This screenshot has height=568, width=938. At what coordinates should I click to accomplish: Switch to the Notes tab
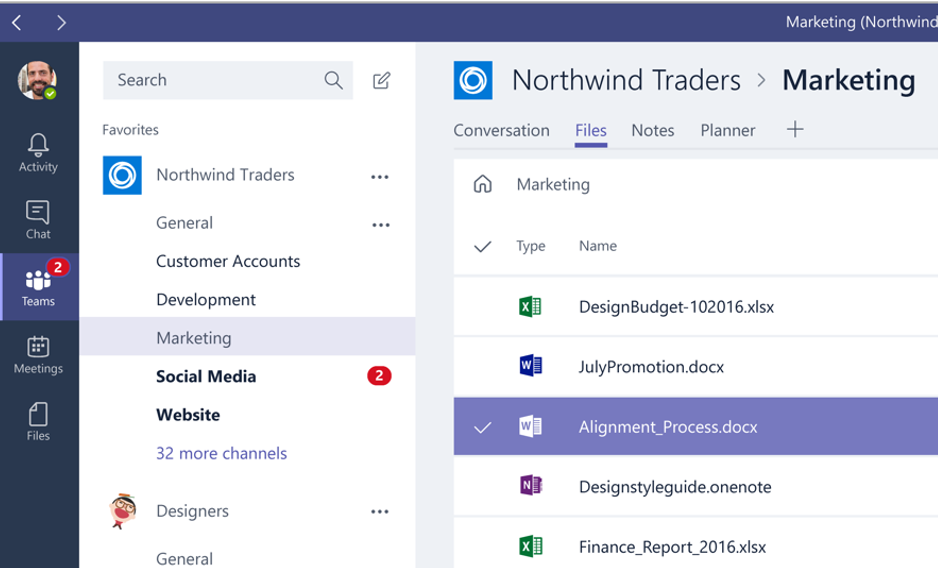(x=653, y=130)
